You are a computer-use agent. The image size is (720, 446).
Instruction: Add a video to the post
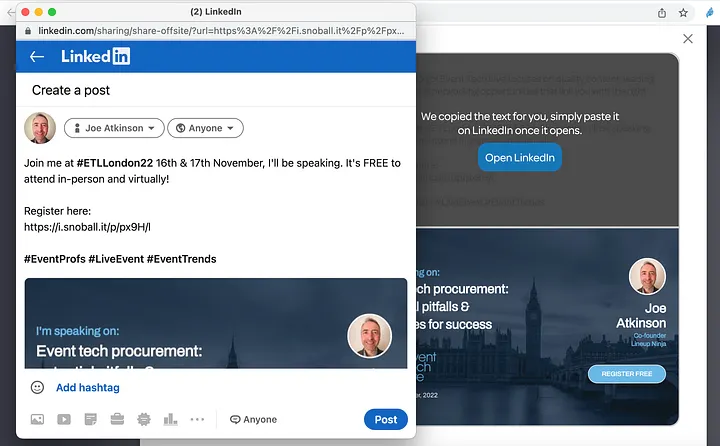pyautogui.click(x=64, y=419)
